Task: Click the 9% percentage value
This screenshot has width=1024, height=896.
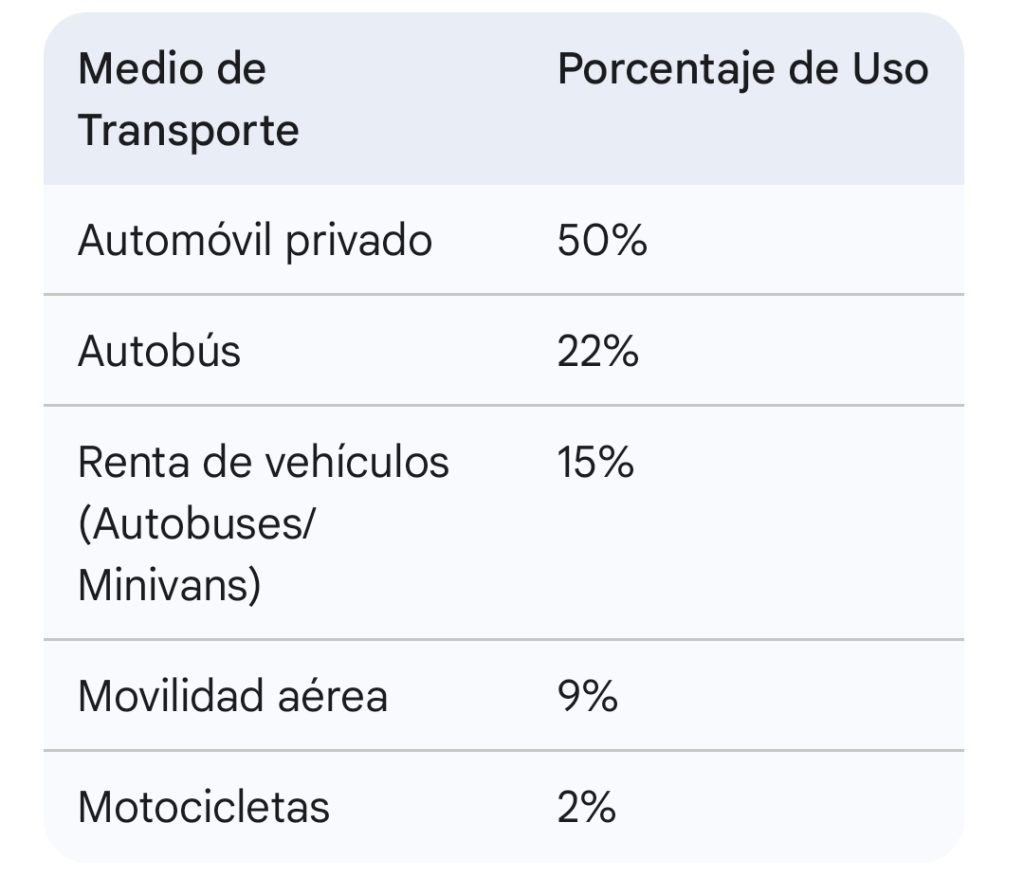Action: click(587, 696)
